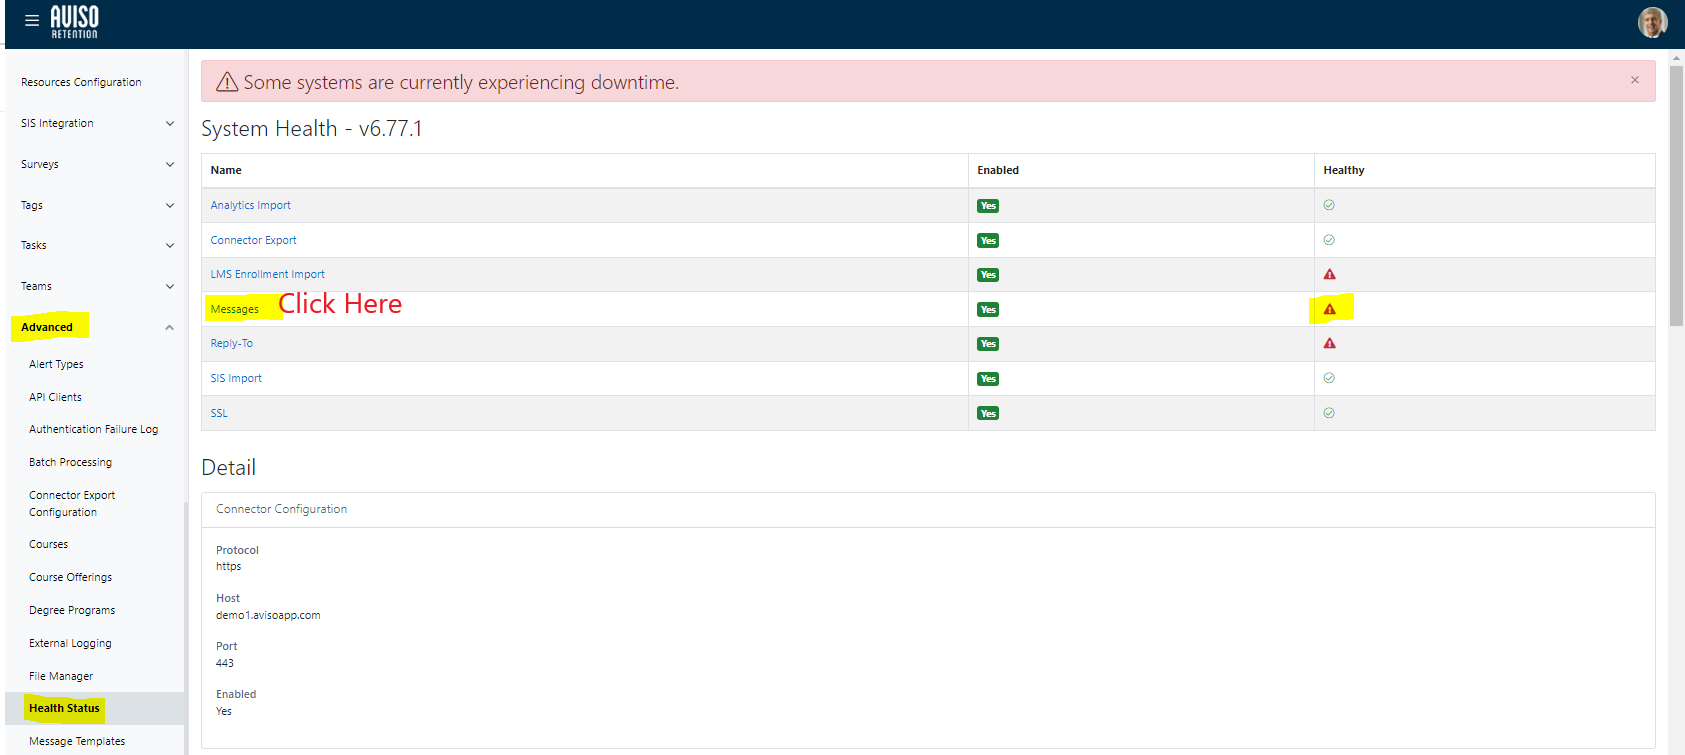Expand the Tags menu chevron
Screen dimensions: 1685x755
click(x=170, y=205)
